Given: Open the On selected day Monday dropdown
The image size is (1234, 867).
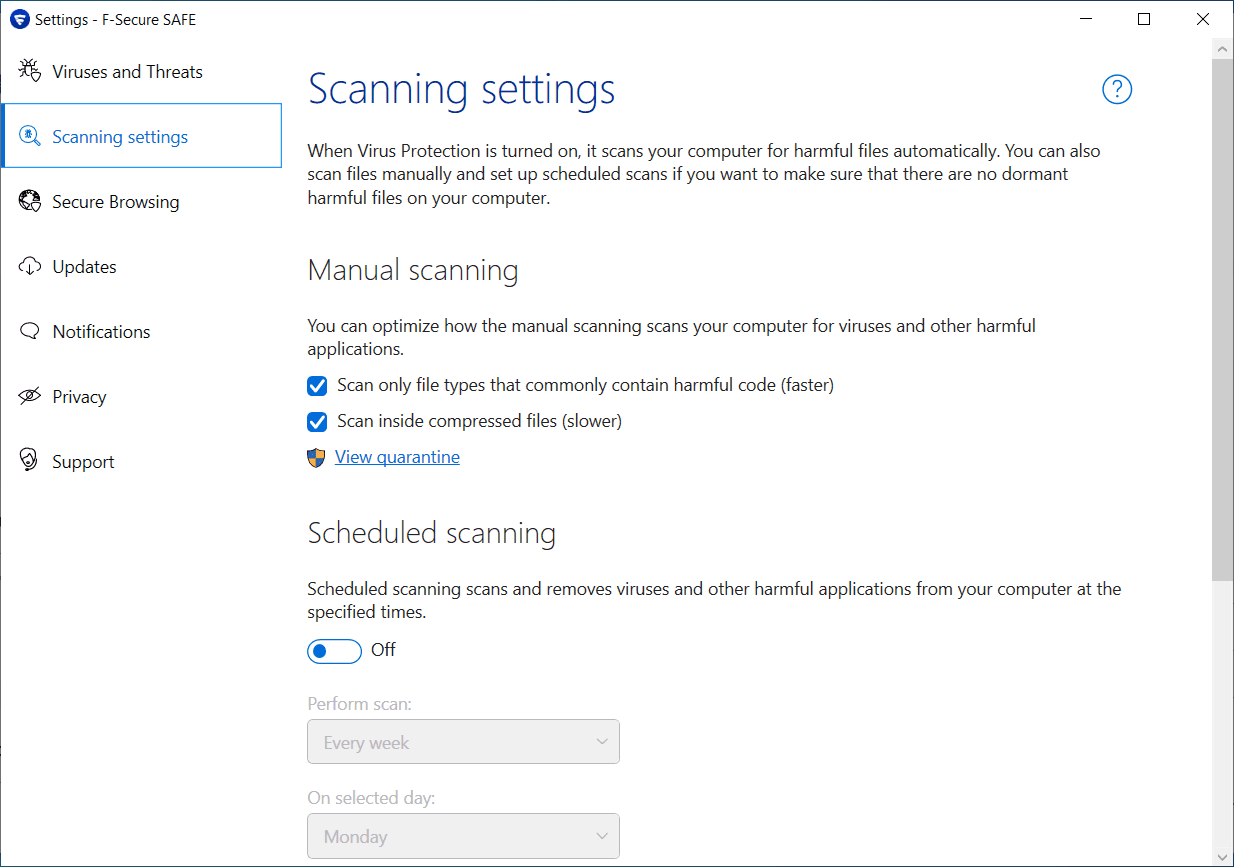Looking at the screenshot, I should tap(463, 836).
